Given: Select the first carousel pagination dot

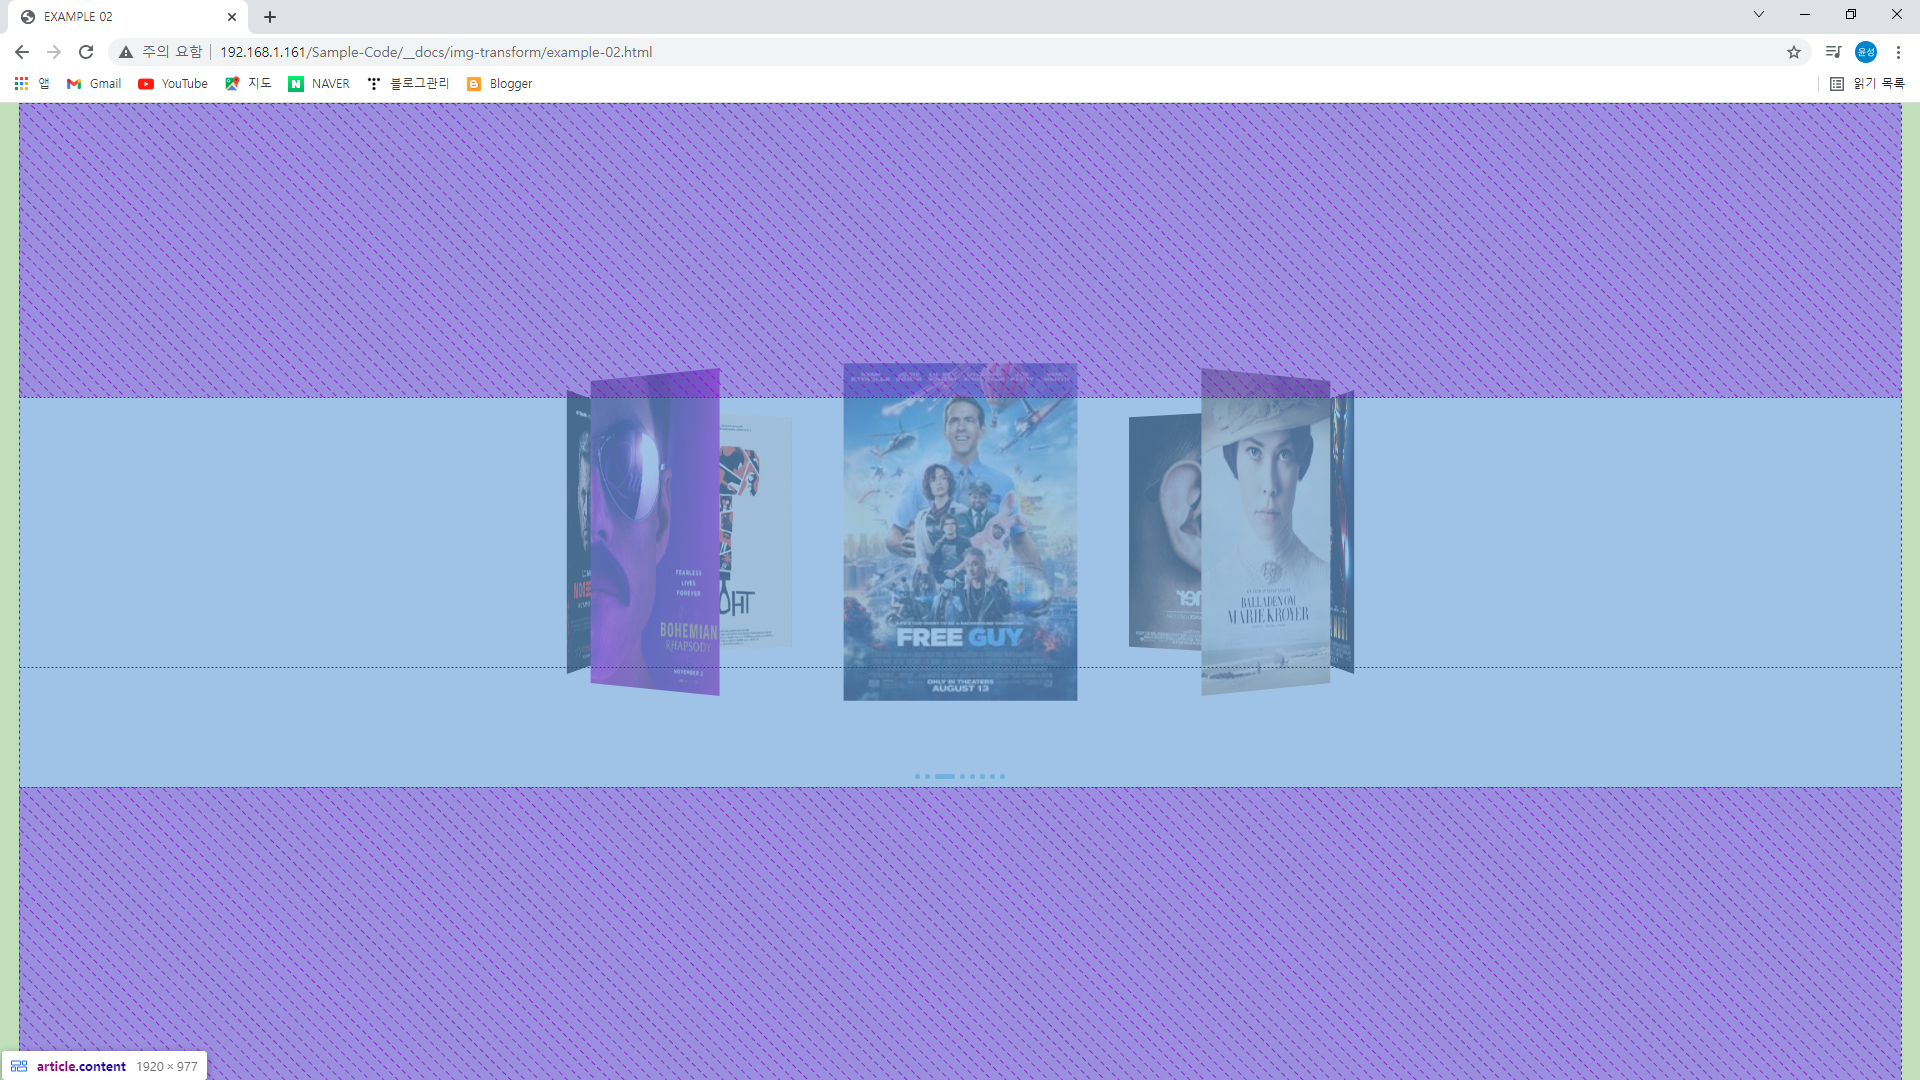Looking at the screenshot, I should [x=917, y=776].
